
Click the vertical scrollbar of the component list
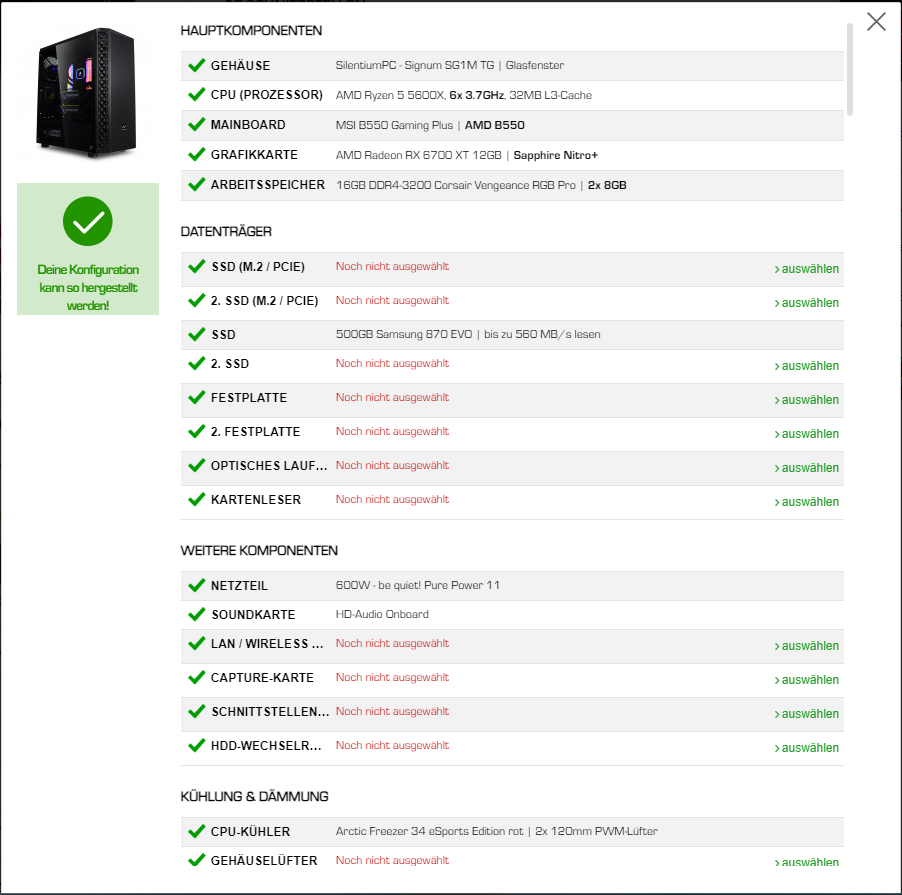point(850,70)
